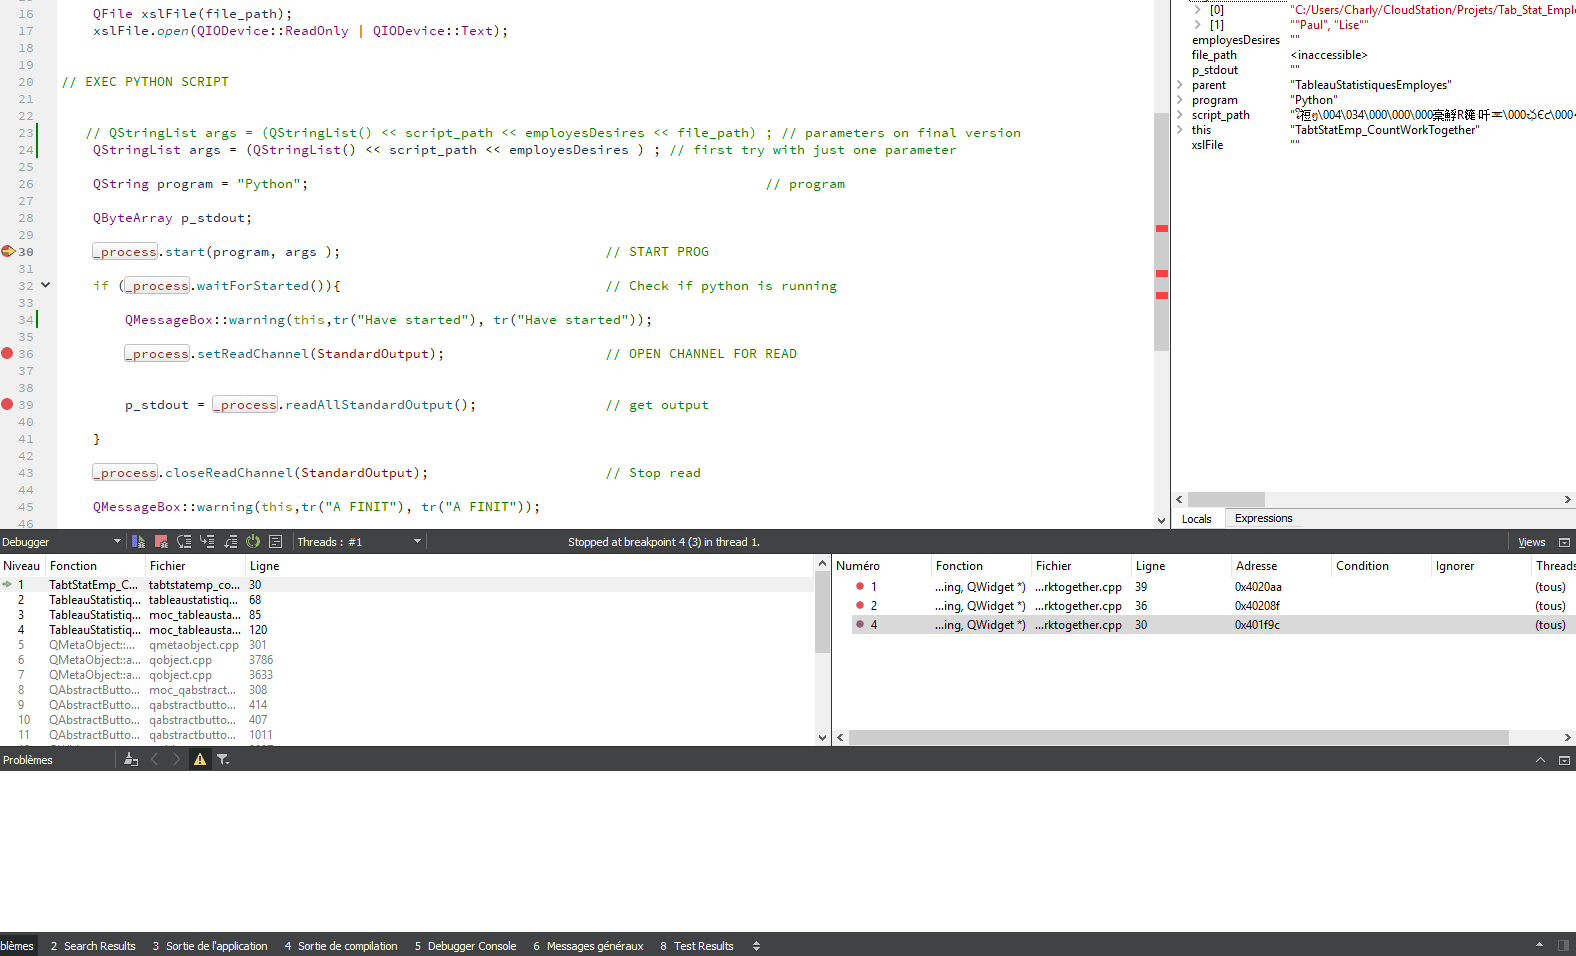Open the Messages généraux pane
The height and width of the screenshot is (956, 1576).
[588, 946]
